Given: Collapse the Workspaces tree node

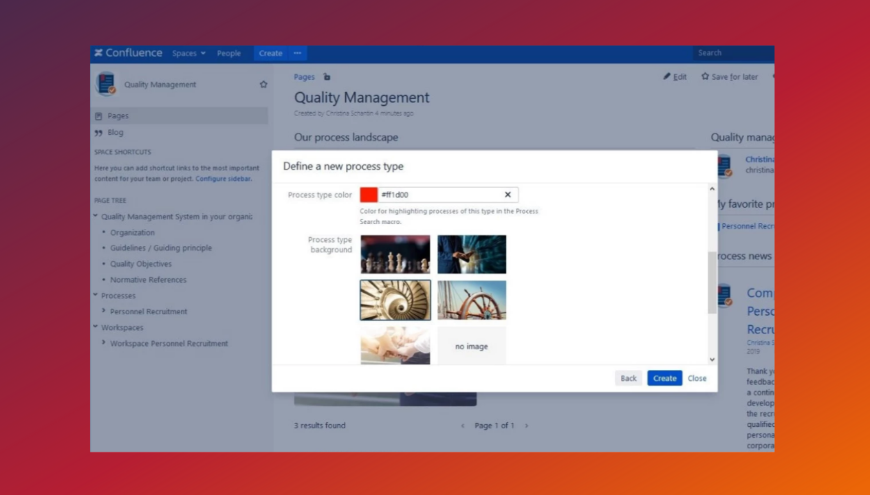Looking at the screenshot, I should coord(95,328).
